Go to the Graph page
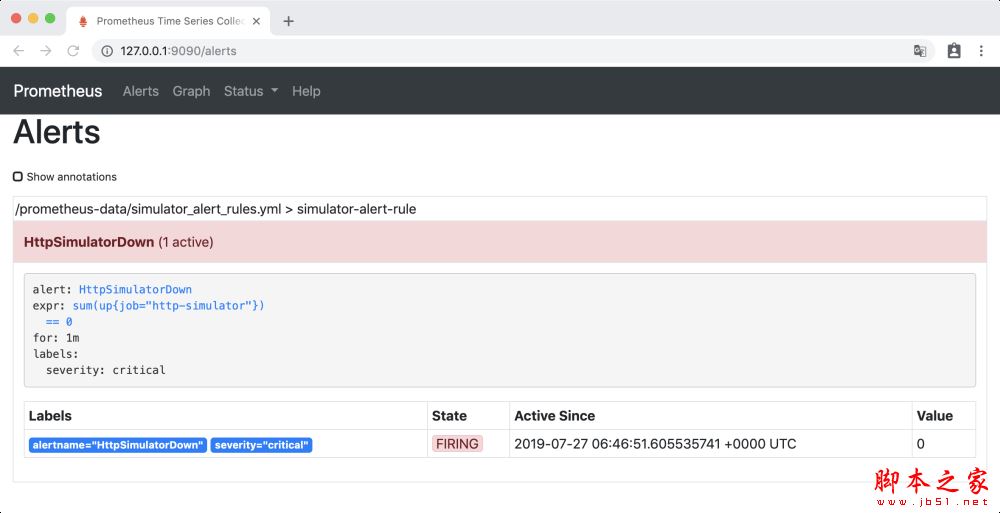1000x513 pixels. tap(191, 91)
